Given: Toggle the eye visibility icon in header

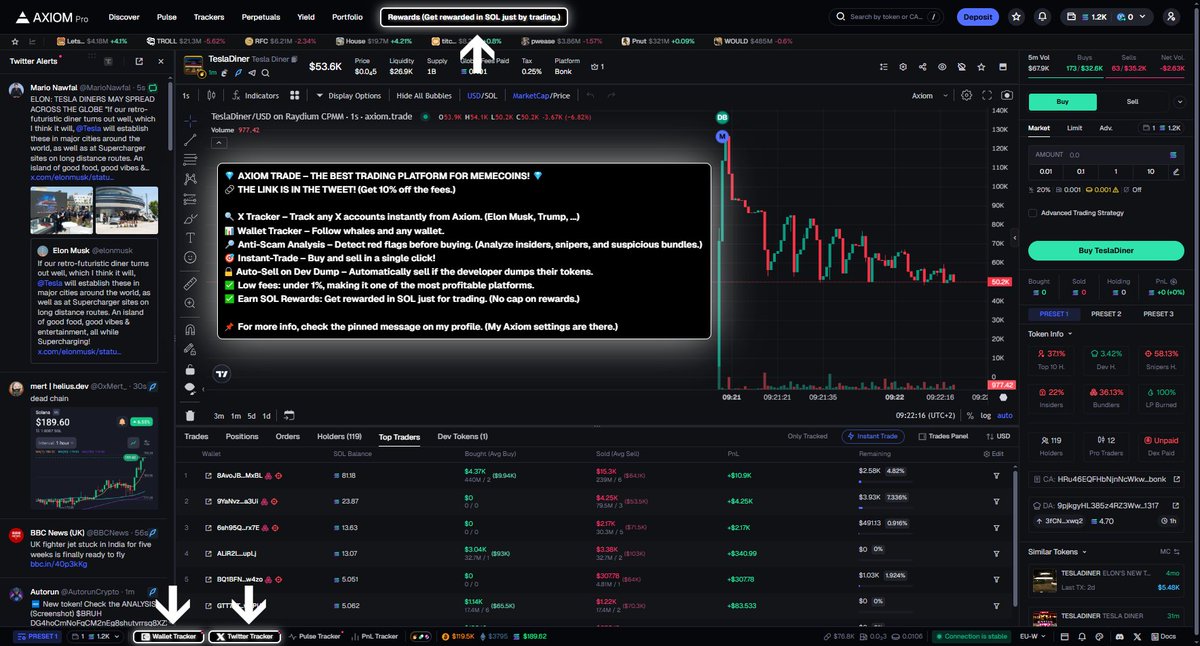Looking at the screenshot, I should point(941,67).
